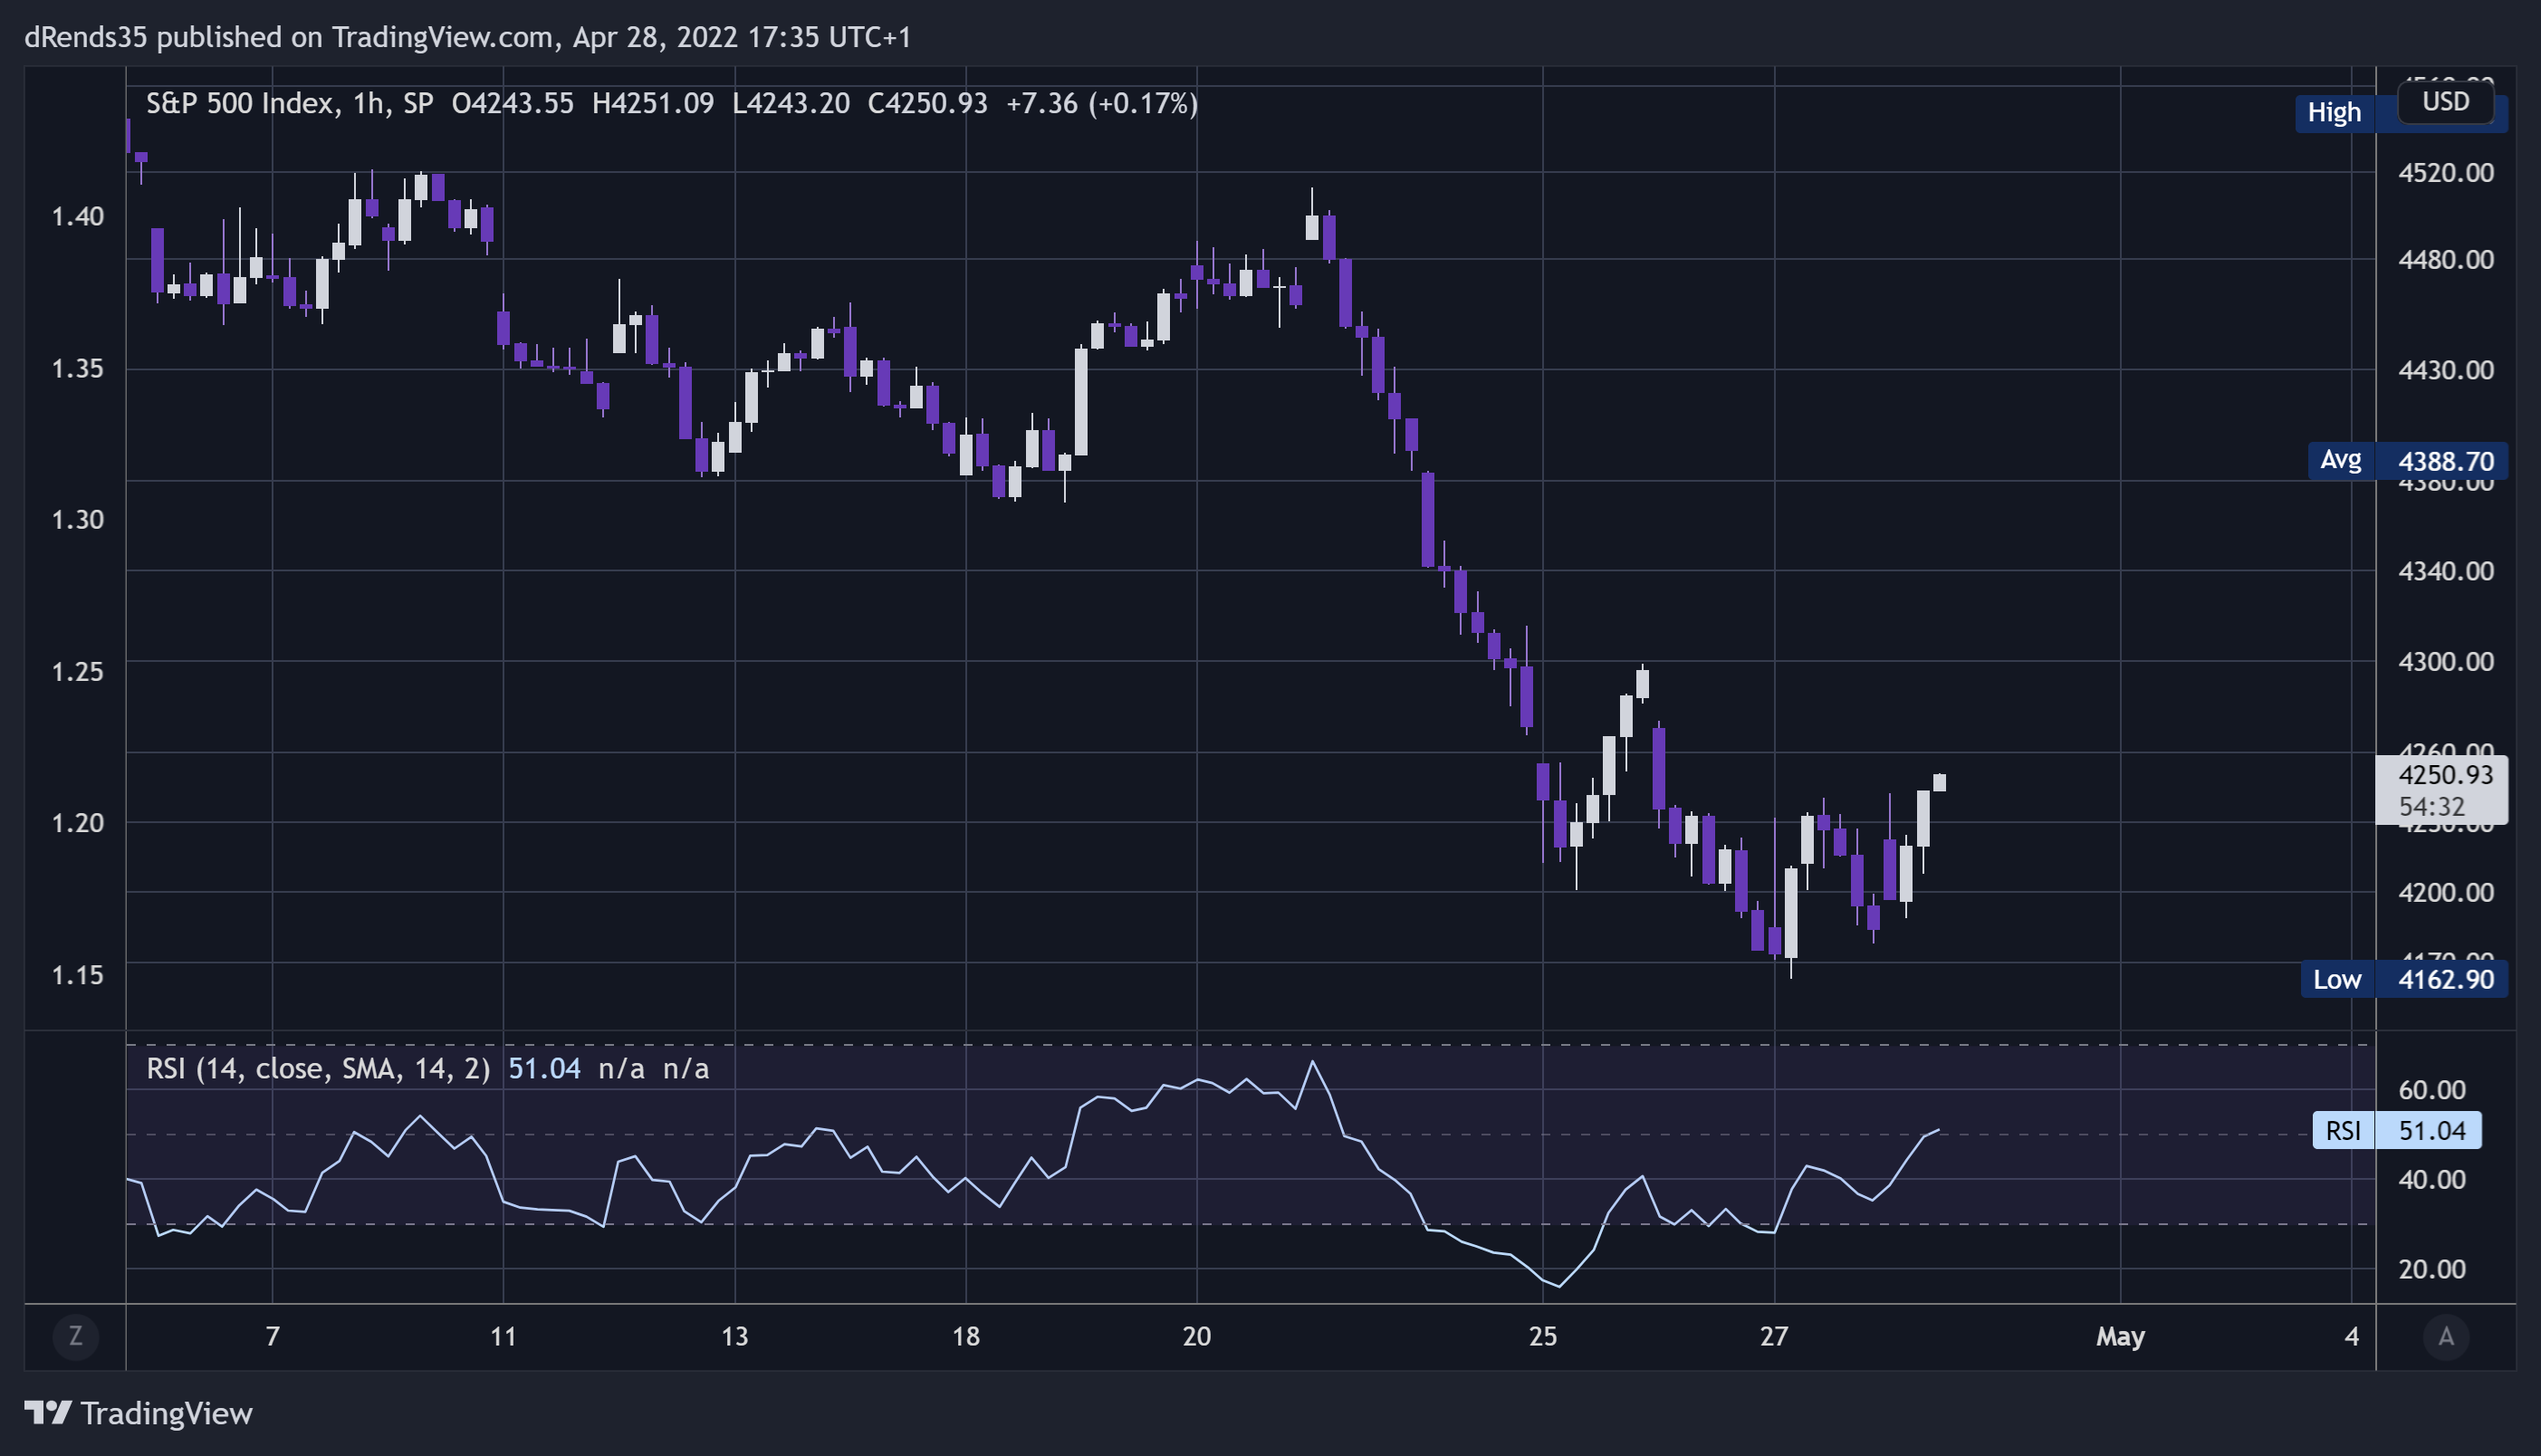Click the 40.00 RSI axis value

coord(2432,1179)
